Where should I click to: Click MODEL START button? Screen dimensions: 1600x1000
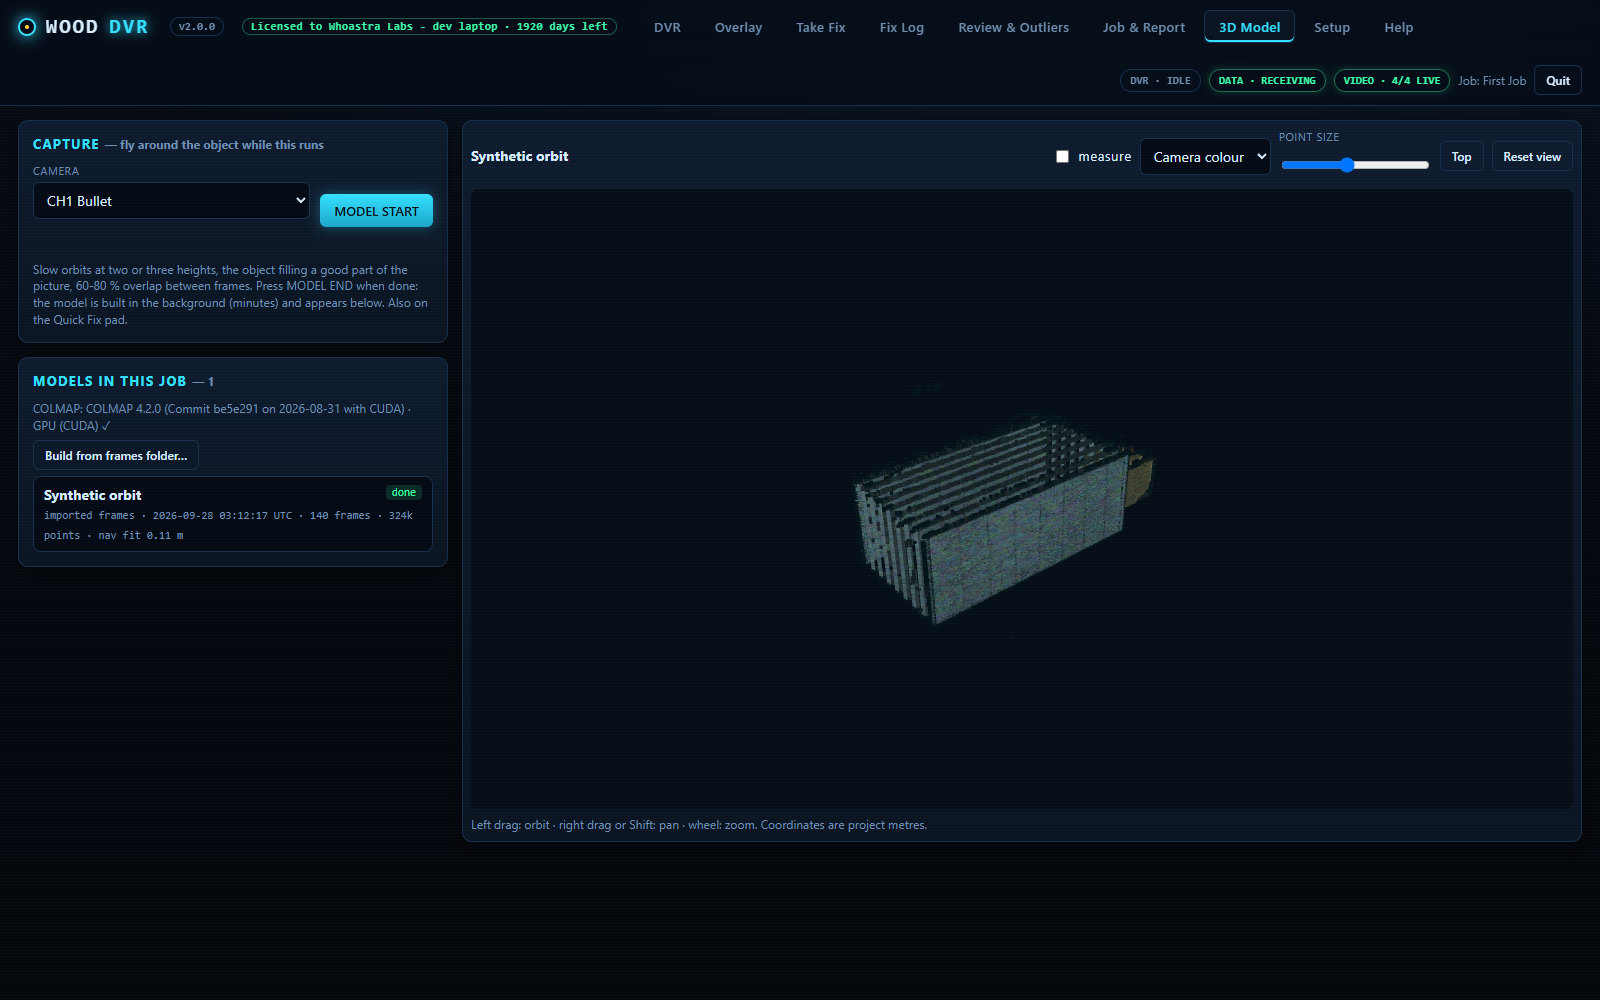[376, 211]
